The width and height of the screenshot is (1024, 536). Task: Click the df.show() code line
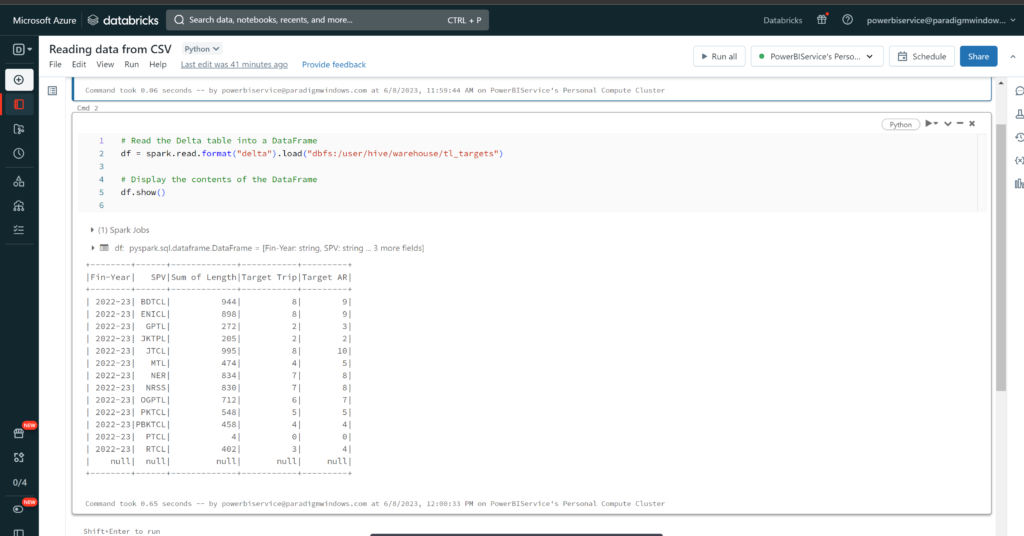(x=143, y=192)
